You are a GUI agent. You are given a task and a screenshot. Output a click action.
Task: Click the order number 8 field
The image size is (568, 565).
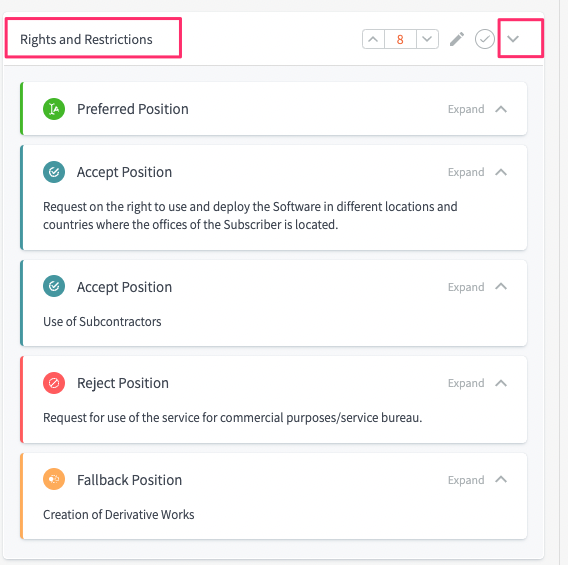pyautogui.click(x=400, y=39)
